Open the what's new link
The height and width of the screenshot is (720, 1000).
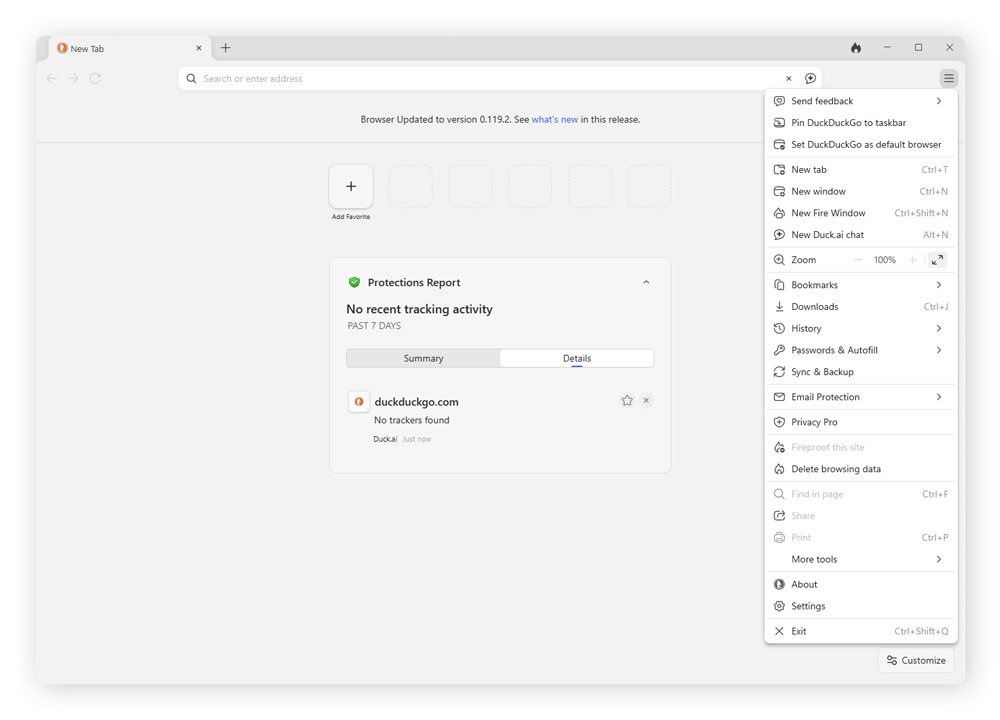[555, 119]
